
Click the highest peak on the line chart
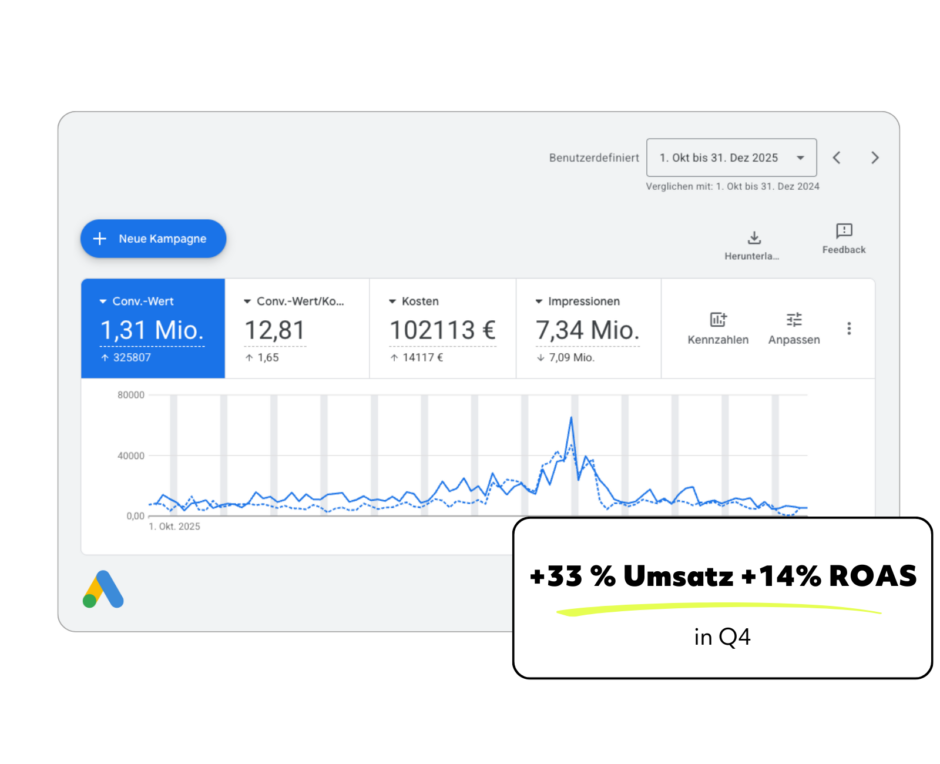pos(571,418)
